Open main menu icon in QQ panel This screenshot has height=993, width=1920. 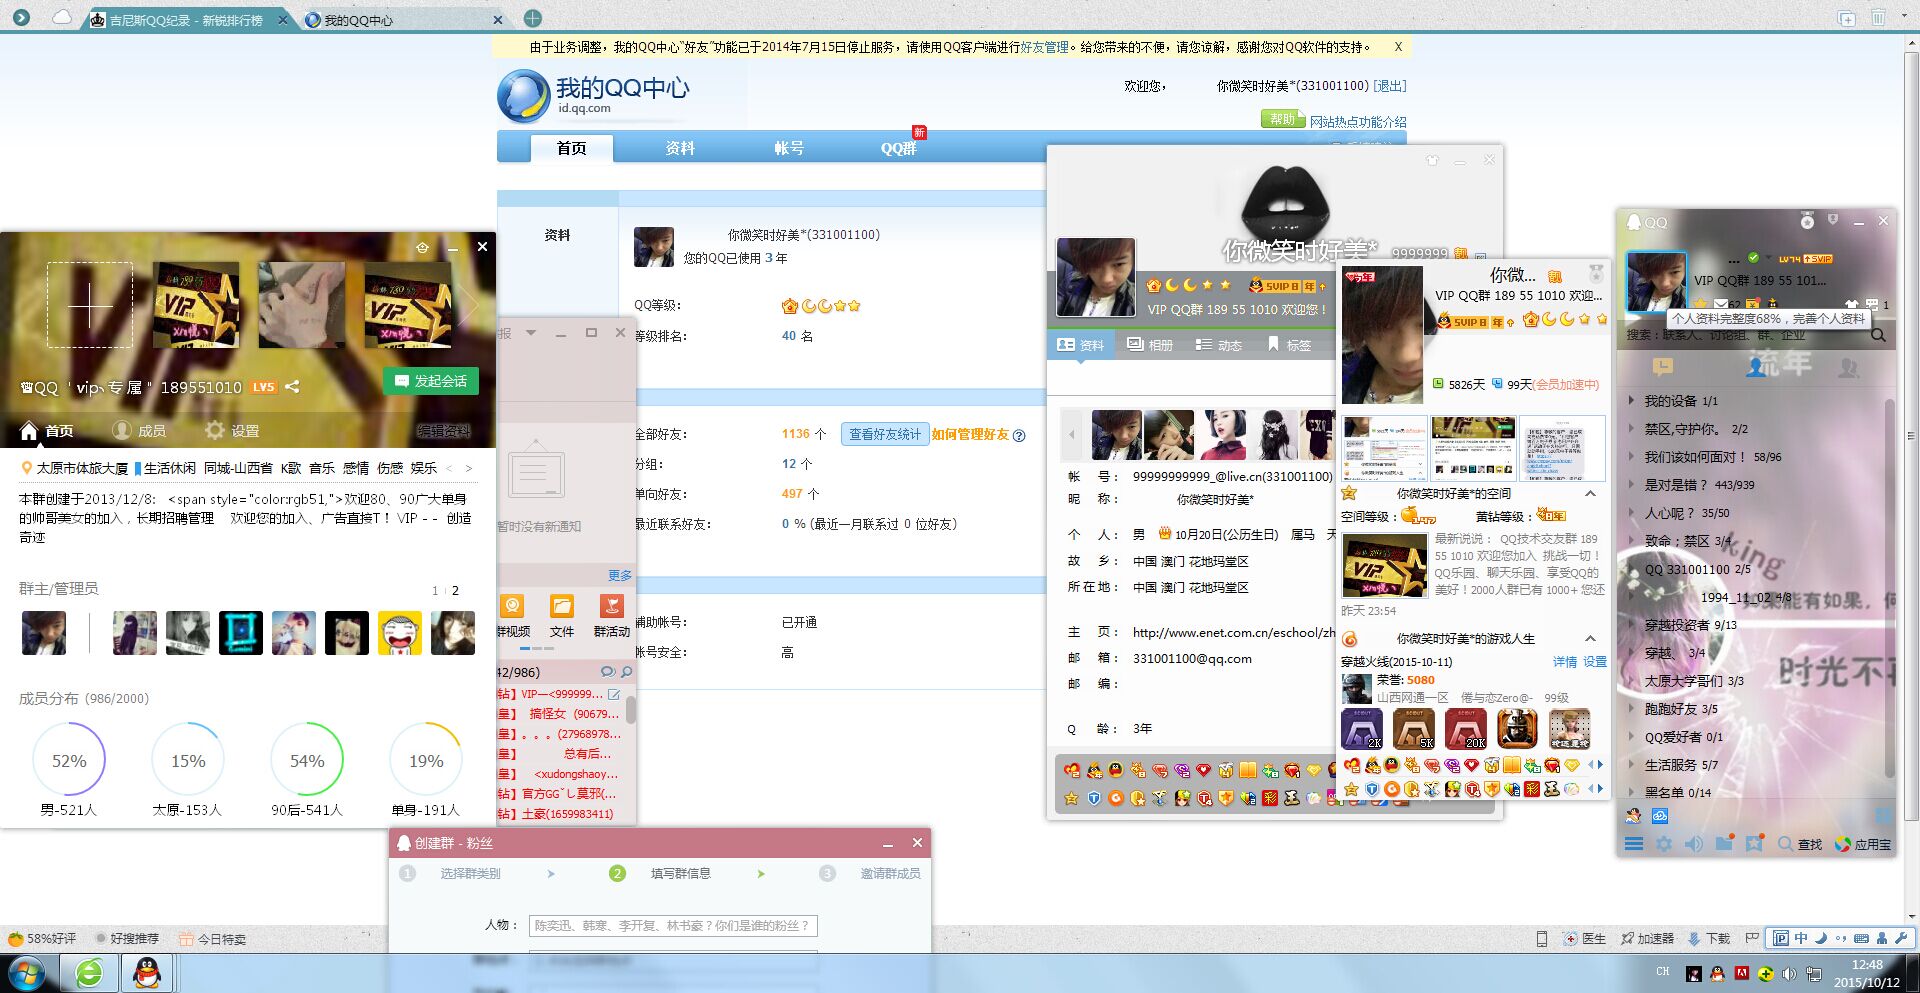[x=1634, y=844]
